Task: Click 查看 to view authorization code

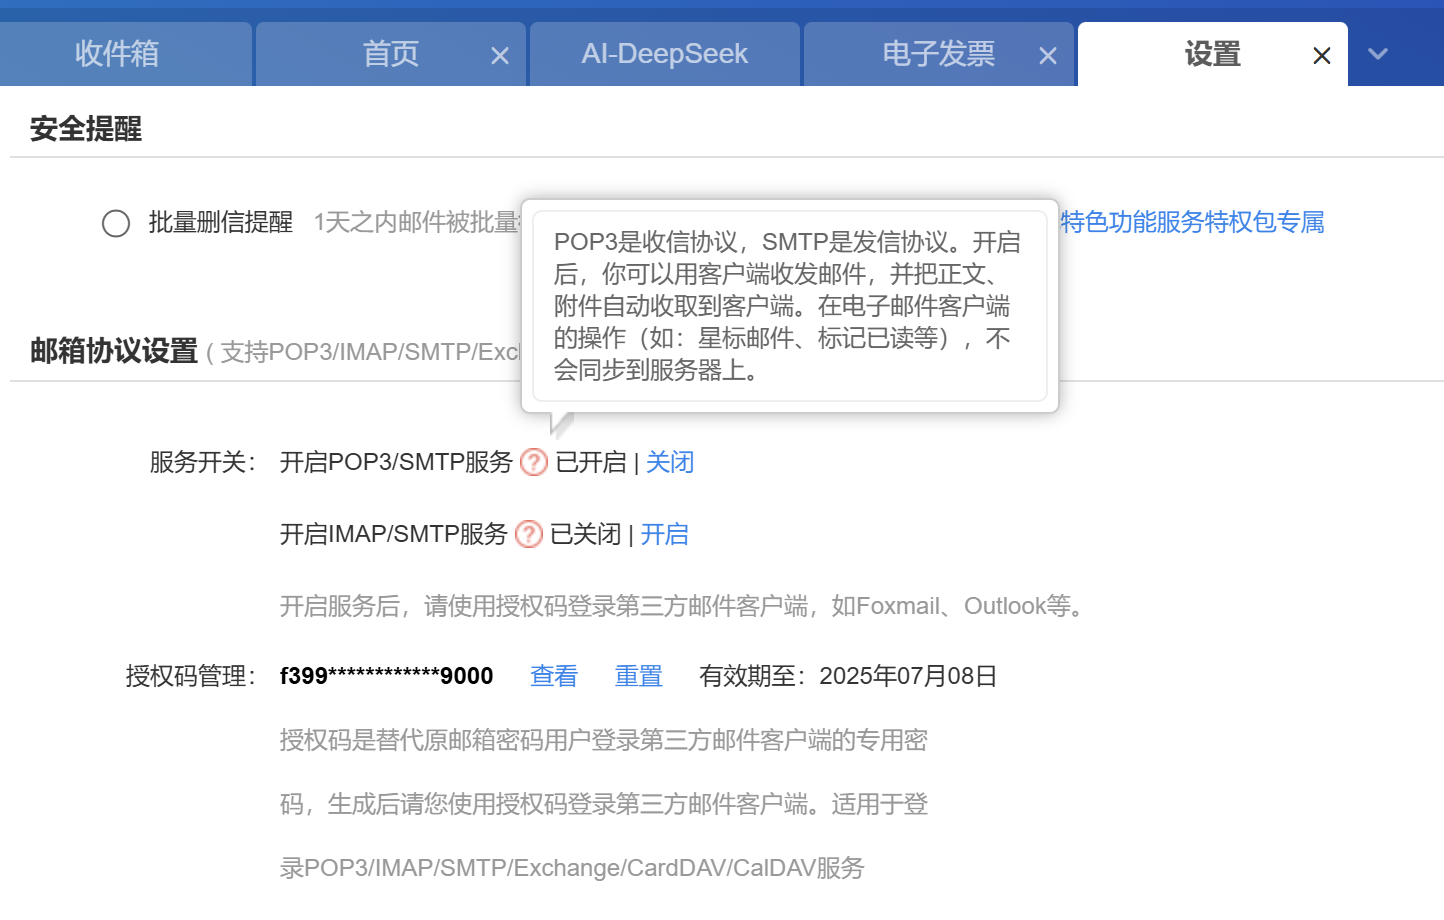Action: coord(554,676)
